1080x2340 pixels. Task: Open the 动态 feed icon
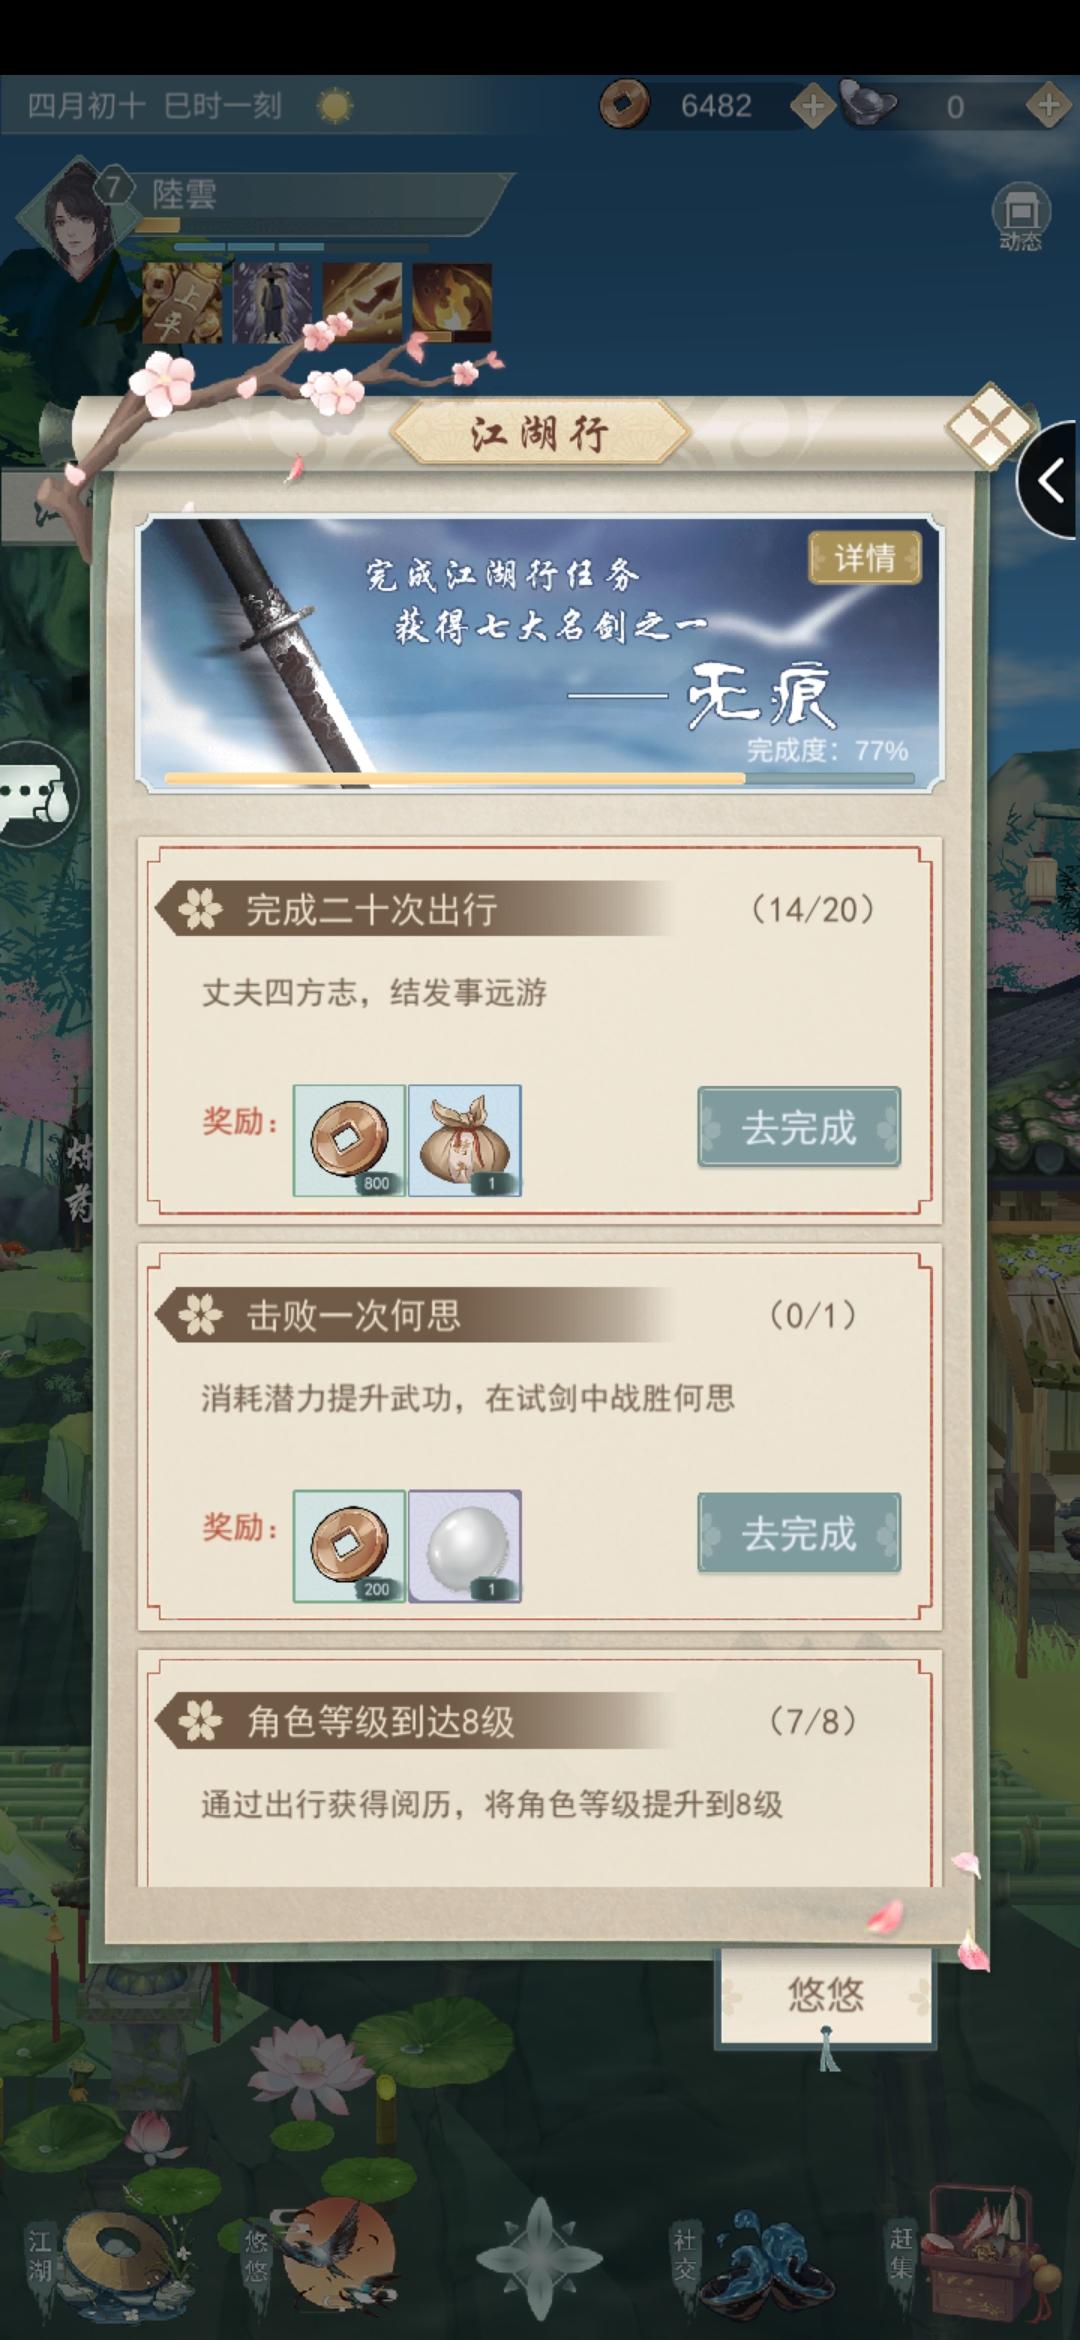[x=1020, y=216]
